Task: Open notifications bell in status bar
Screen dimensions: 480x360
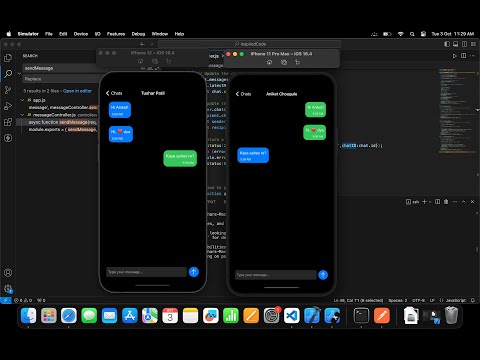Action: [473, 300]
